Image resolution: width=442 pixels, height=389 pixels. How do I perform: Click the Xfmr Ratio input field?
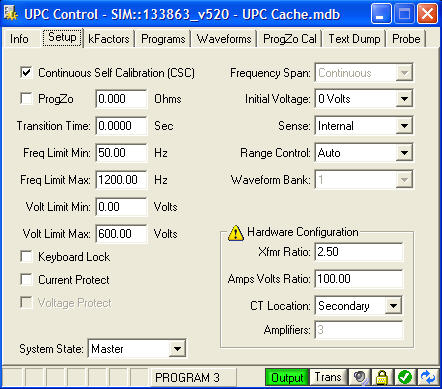[x=359, y=252]
